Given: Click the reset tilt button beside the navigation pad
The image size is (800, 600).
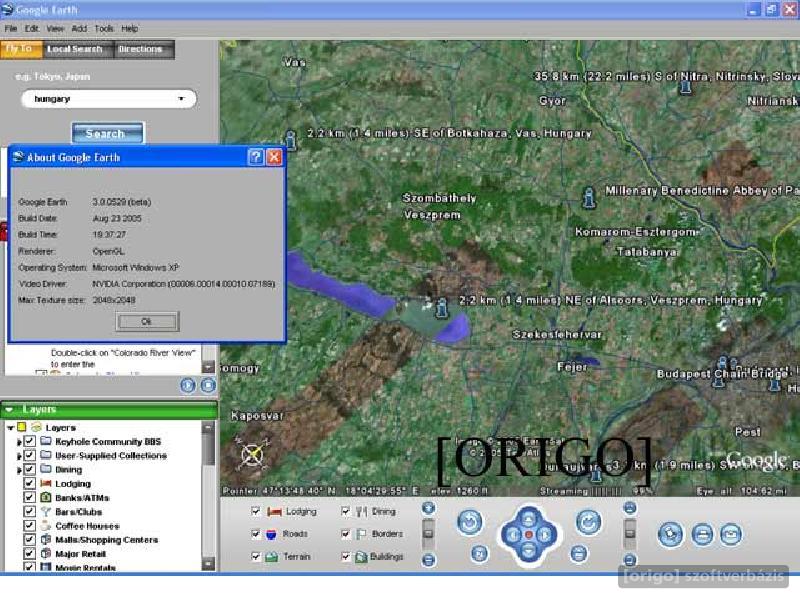Looking at the screenshot, I should (579, 553).
